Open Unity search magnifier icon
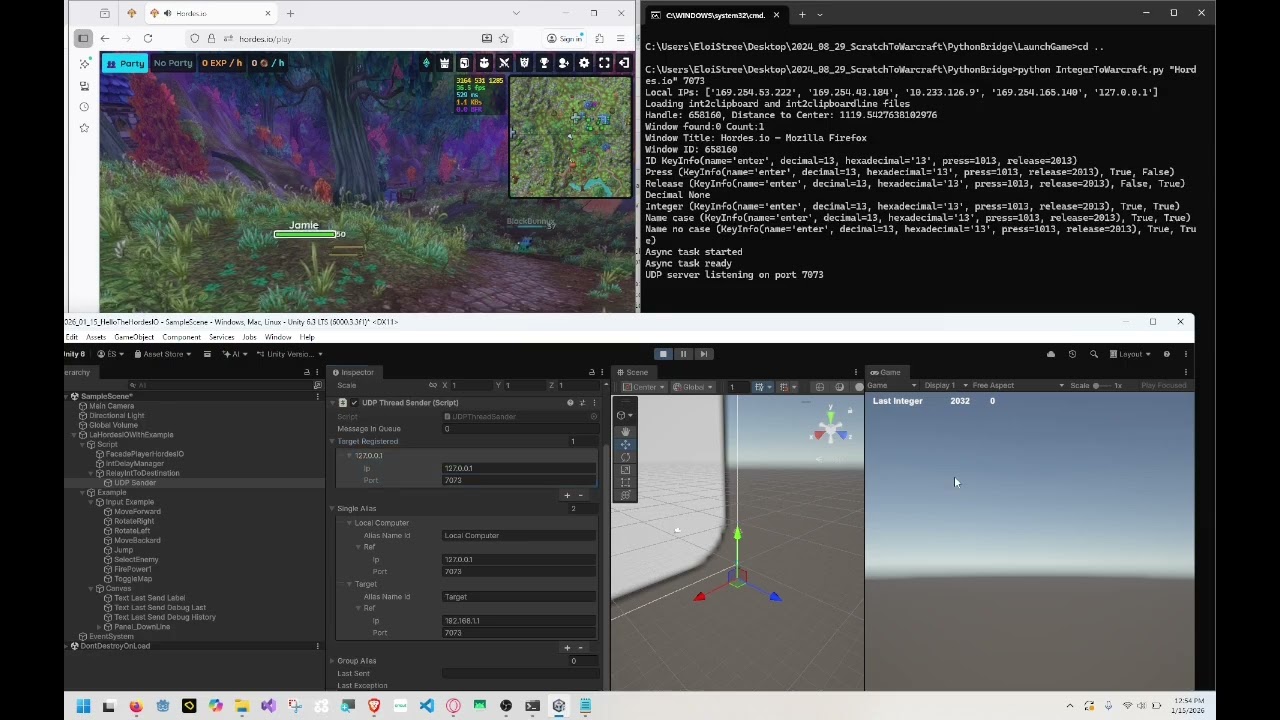 [1093, 354]
